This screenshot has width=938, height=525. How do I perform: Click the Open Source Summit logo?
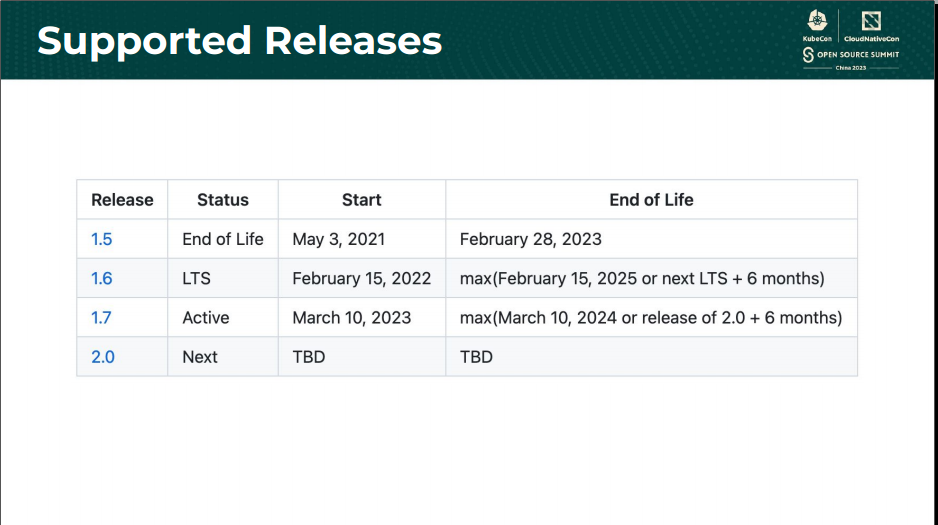point(851,55)
